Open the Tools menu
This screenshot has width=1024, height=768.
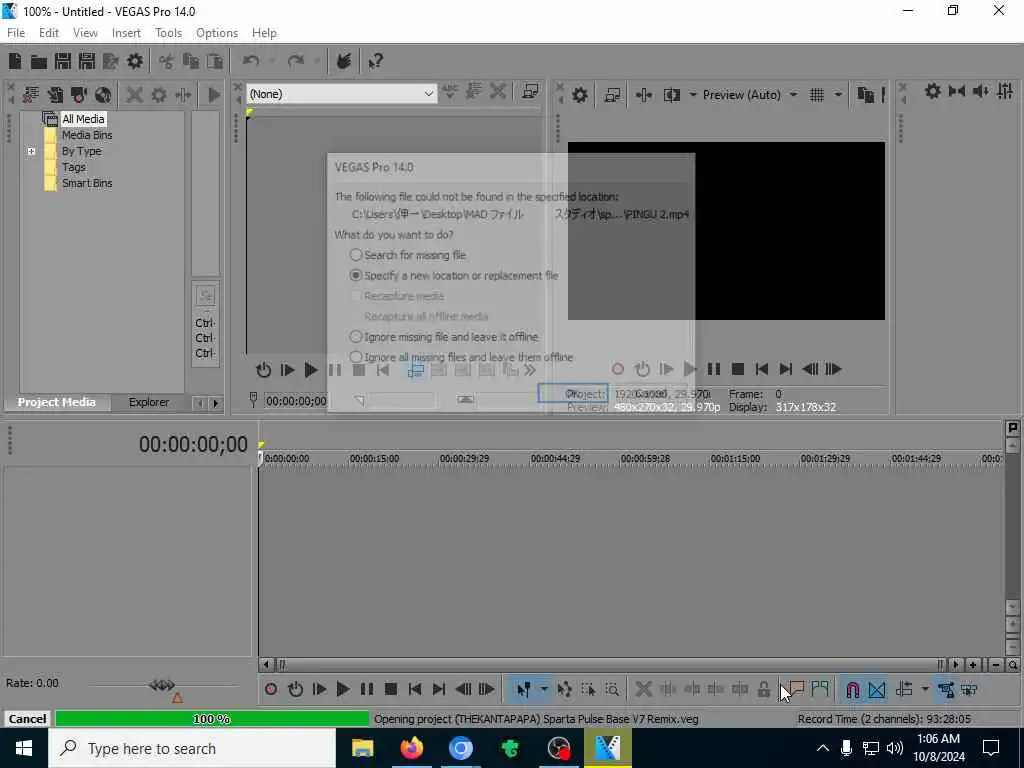point(168,33)
